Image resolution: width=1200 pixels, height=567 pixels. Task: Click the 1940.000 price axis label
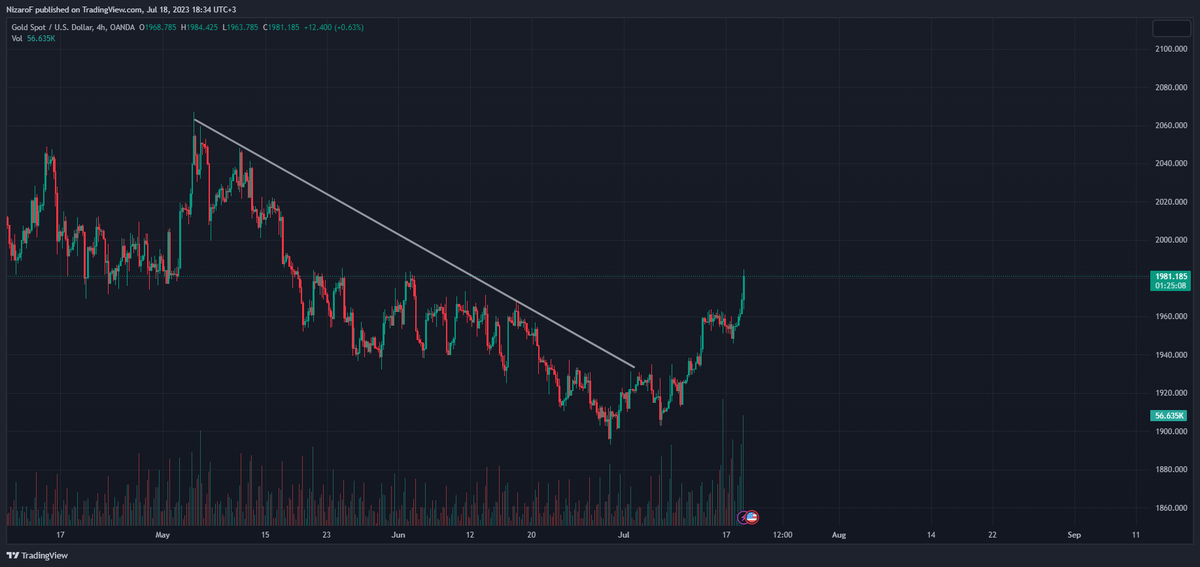[1170, 355]
